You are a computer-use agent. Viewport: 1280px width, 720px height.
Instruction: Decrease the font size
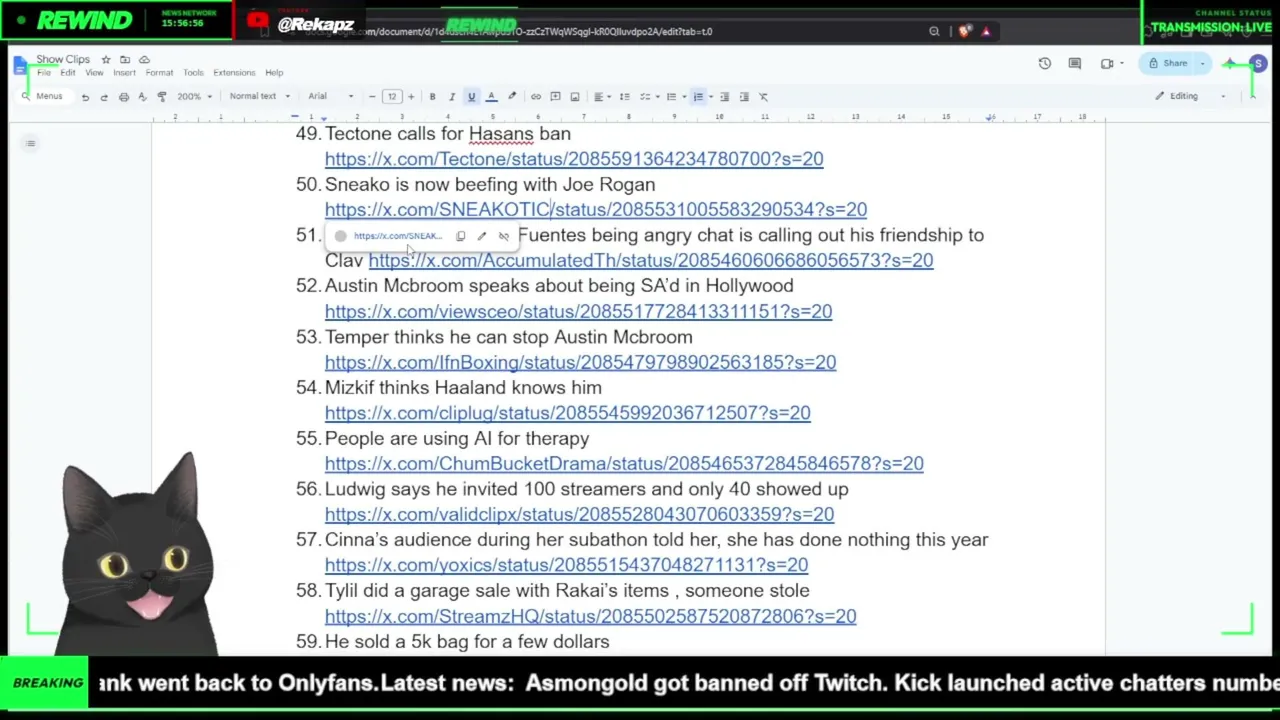[x=372, y=97]
